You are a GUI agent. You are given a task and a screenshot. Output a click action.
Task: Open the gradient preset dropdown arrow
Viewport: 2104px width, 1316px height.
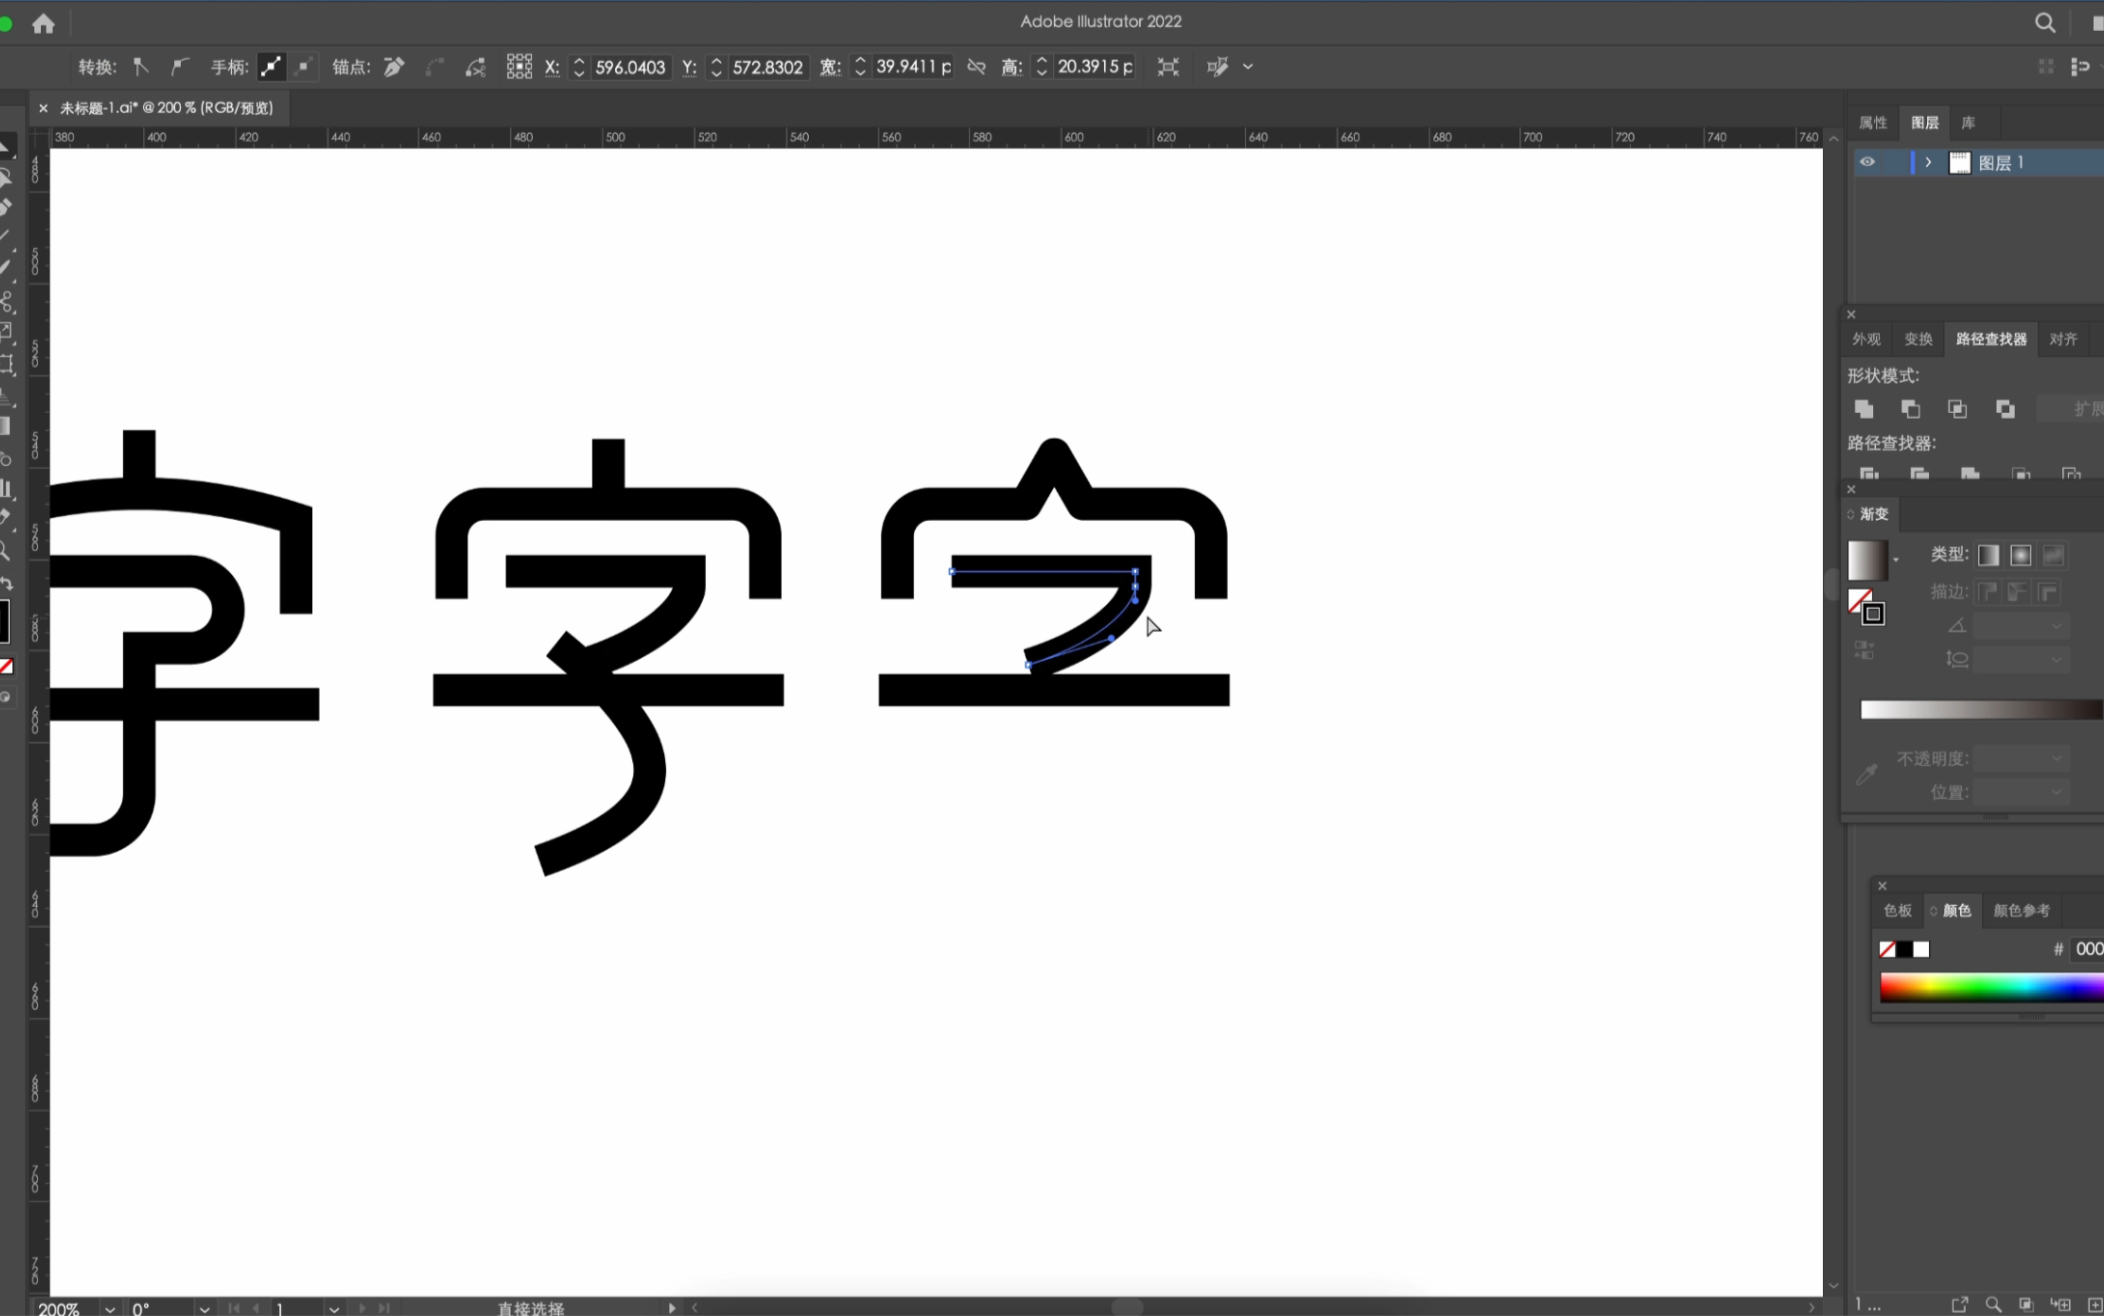(1896, 560)
